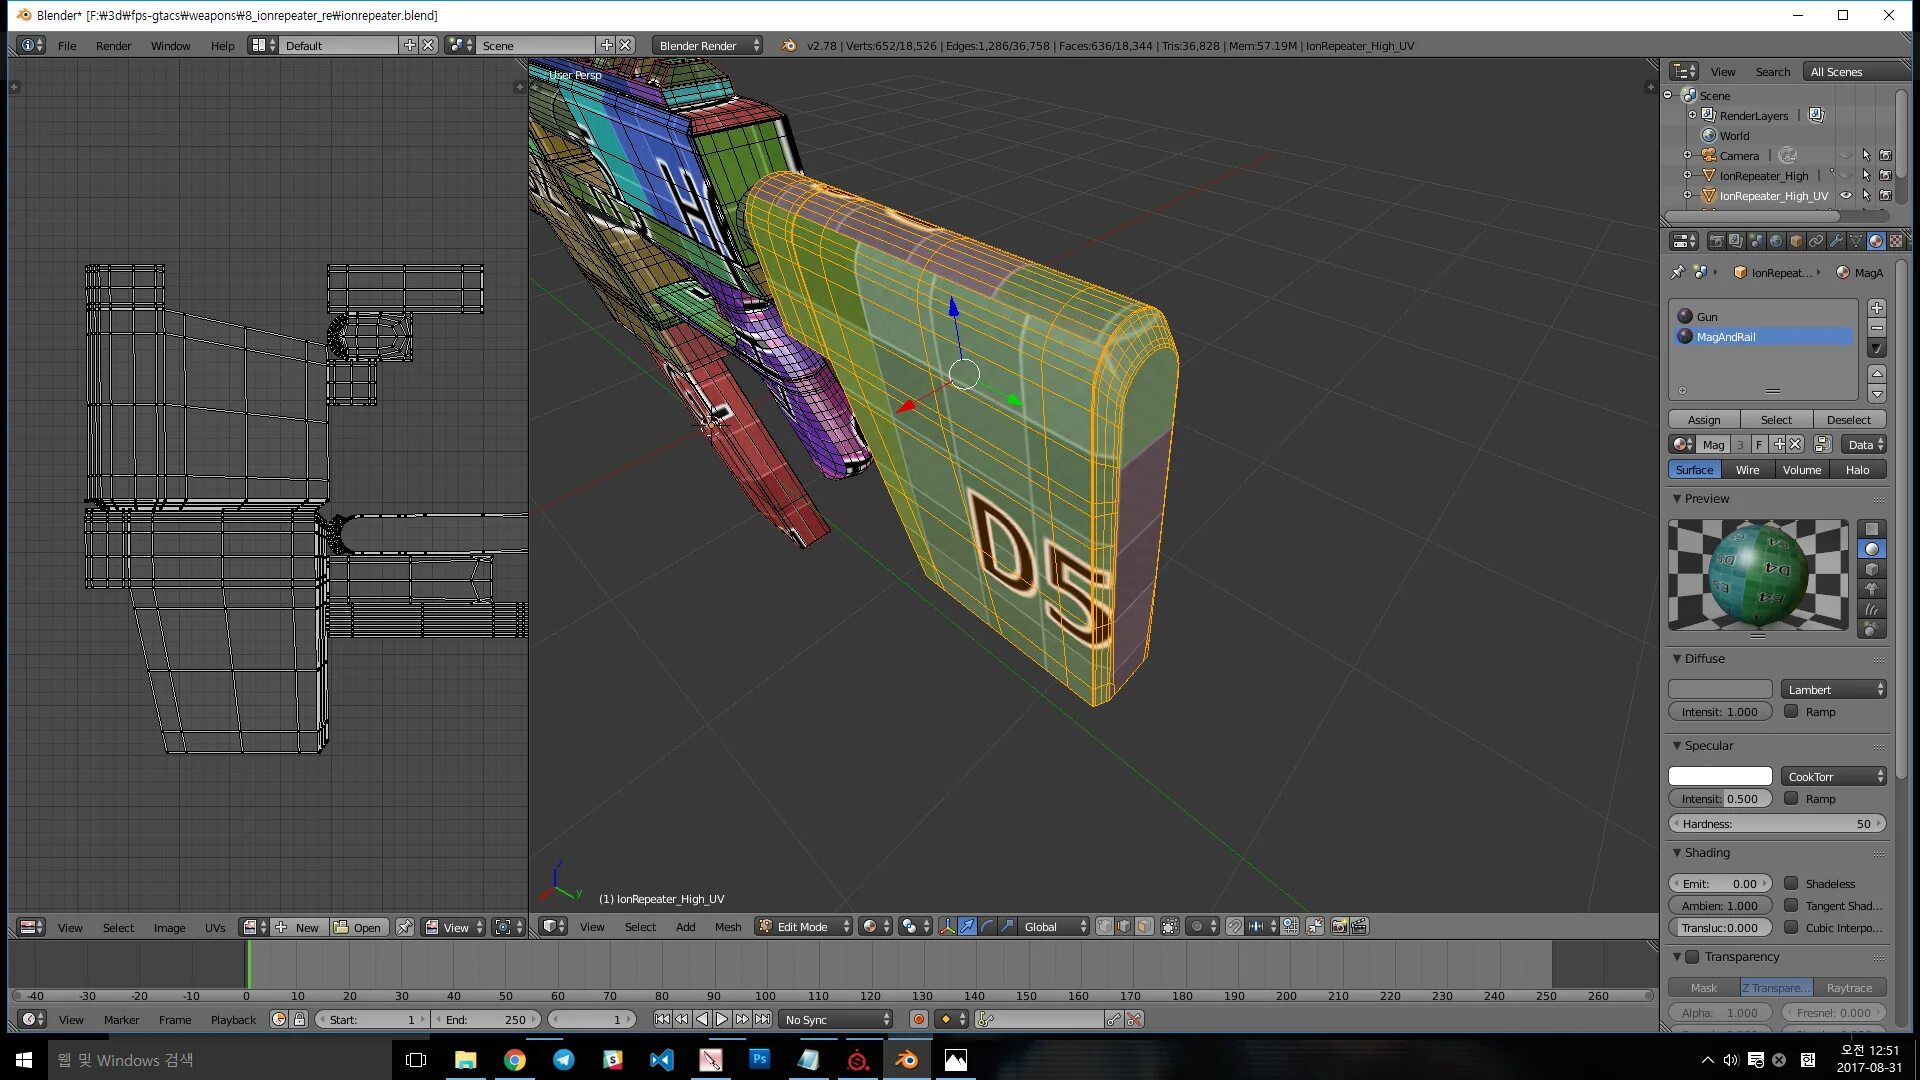Open the World properties tab
This screenshot has width=1920, height=1080.
tap(1776, 241)
